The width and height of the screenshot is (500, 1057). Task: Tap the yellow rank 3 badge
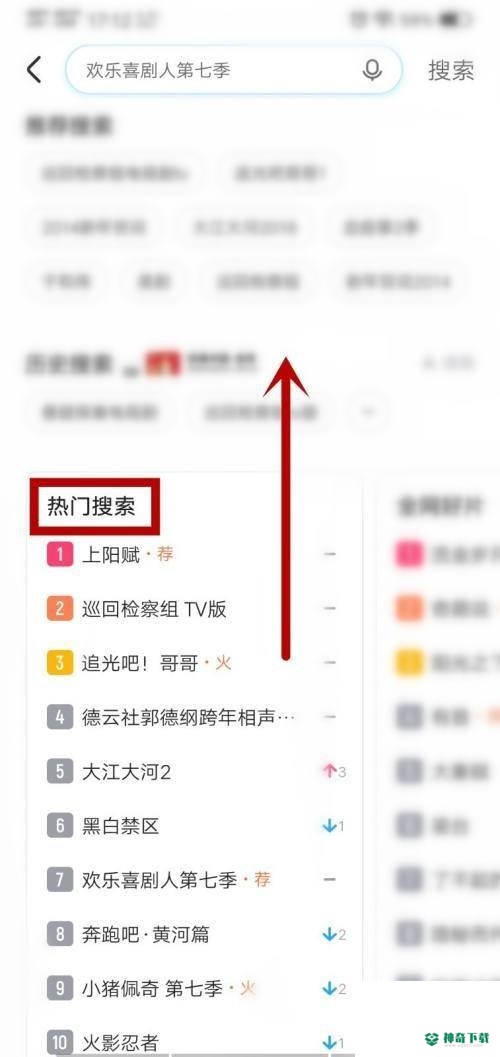(59, 663)
